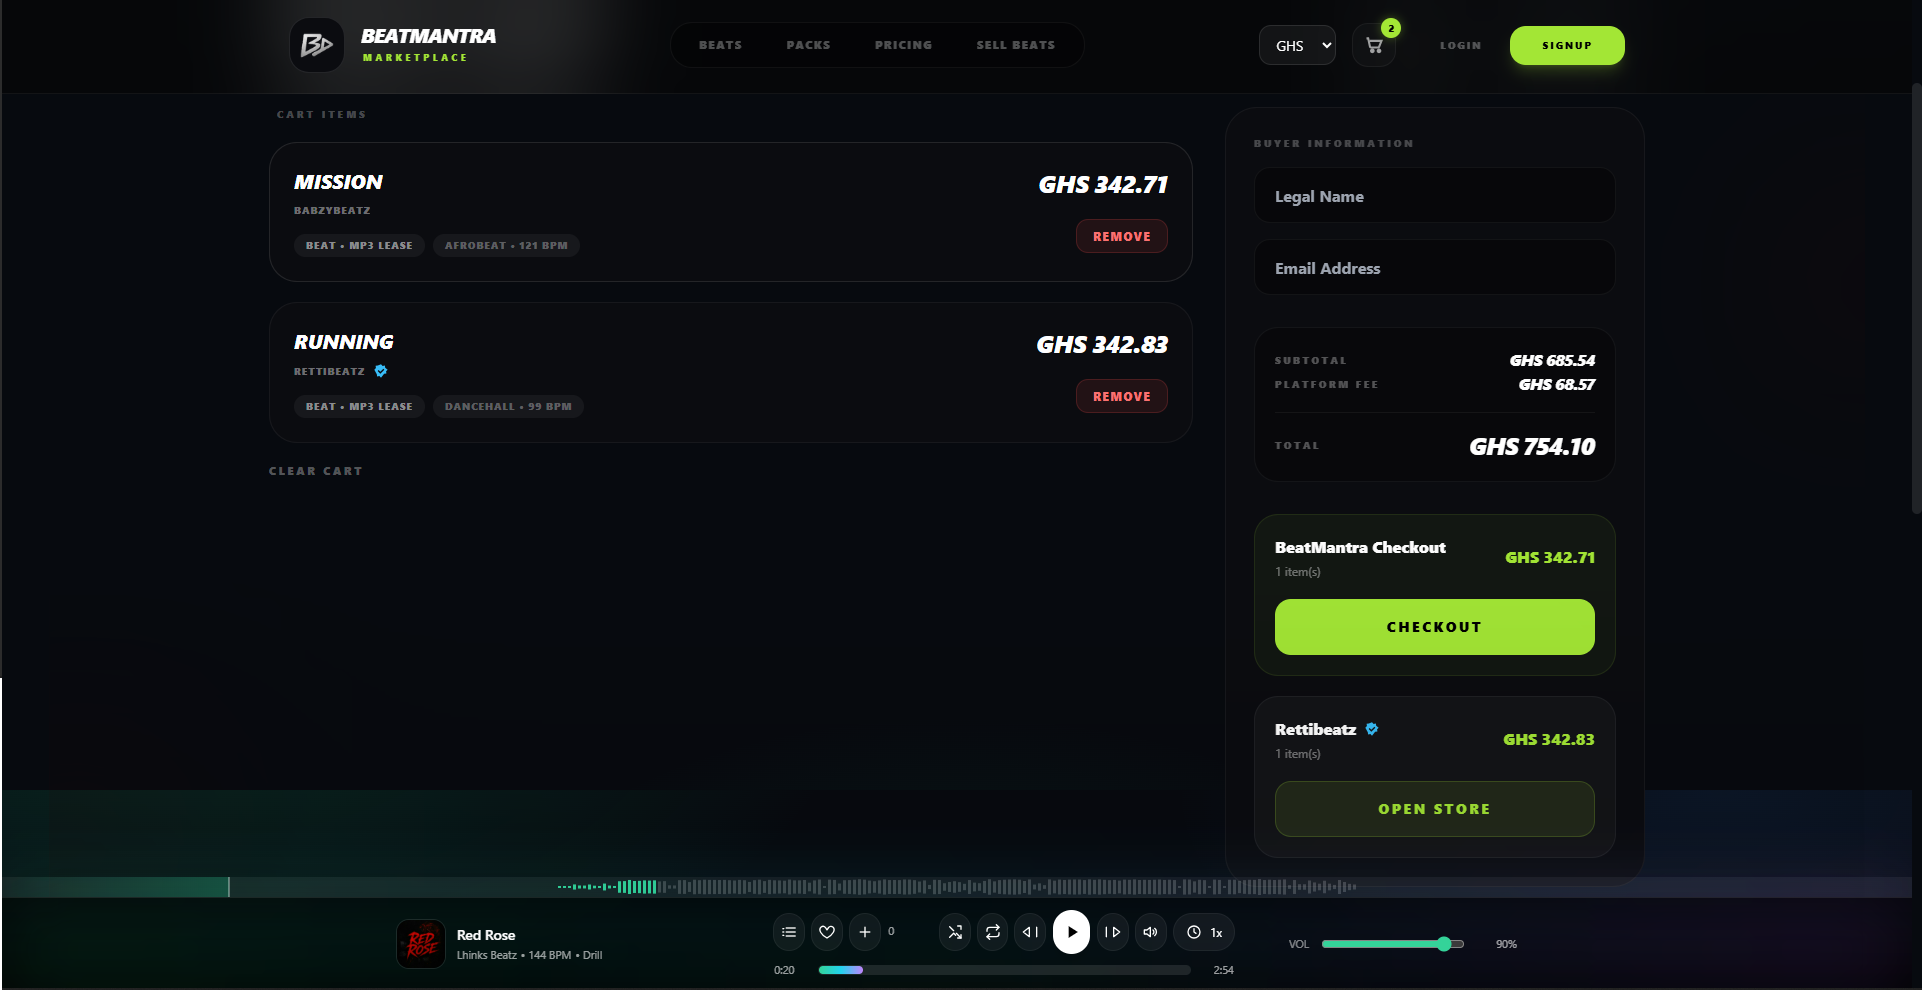Click the 90% volume readout
The width and height of the screenshot is (1922, 990).
point(1506,944)
